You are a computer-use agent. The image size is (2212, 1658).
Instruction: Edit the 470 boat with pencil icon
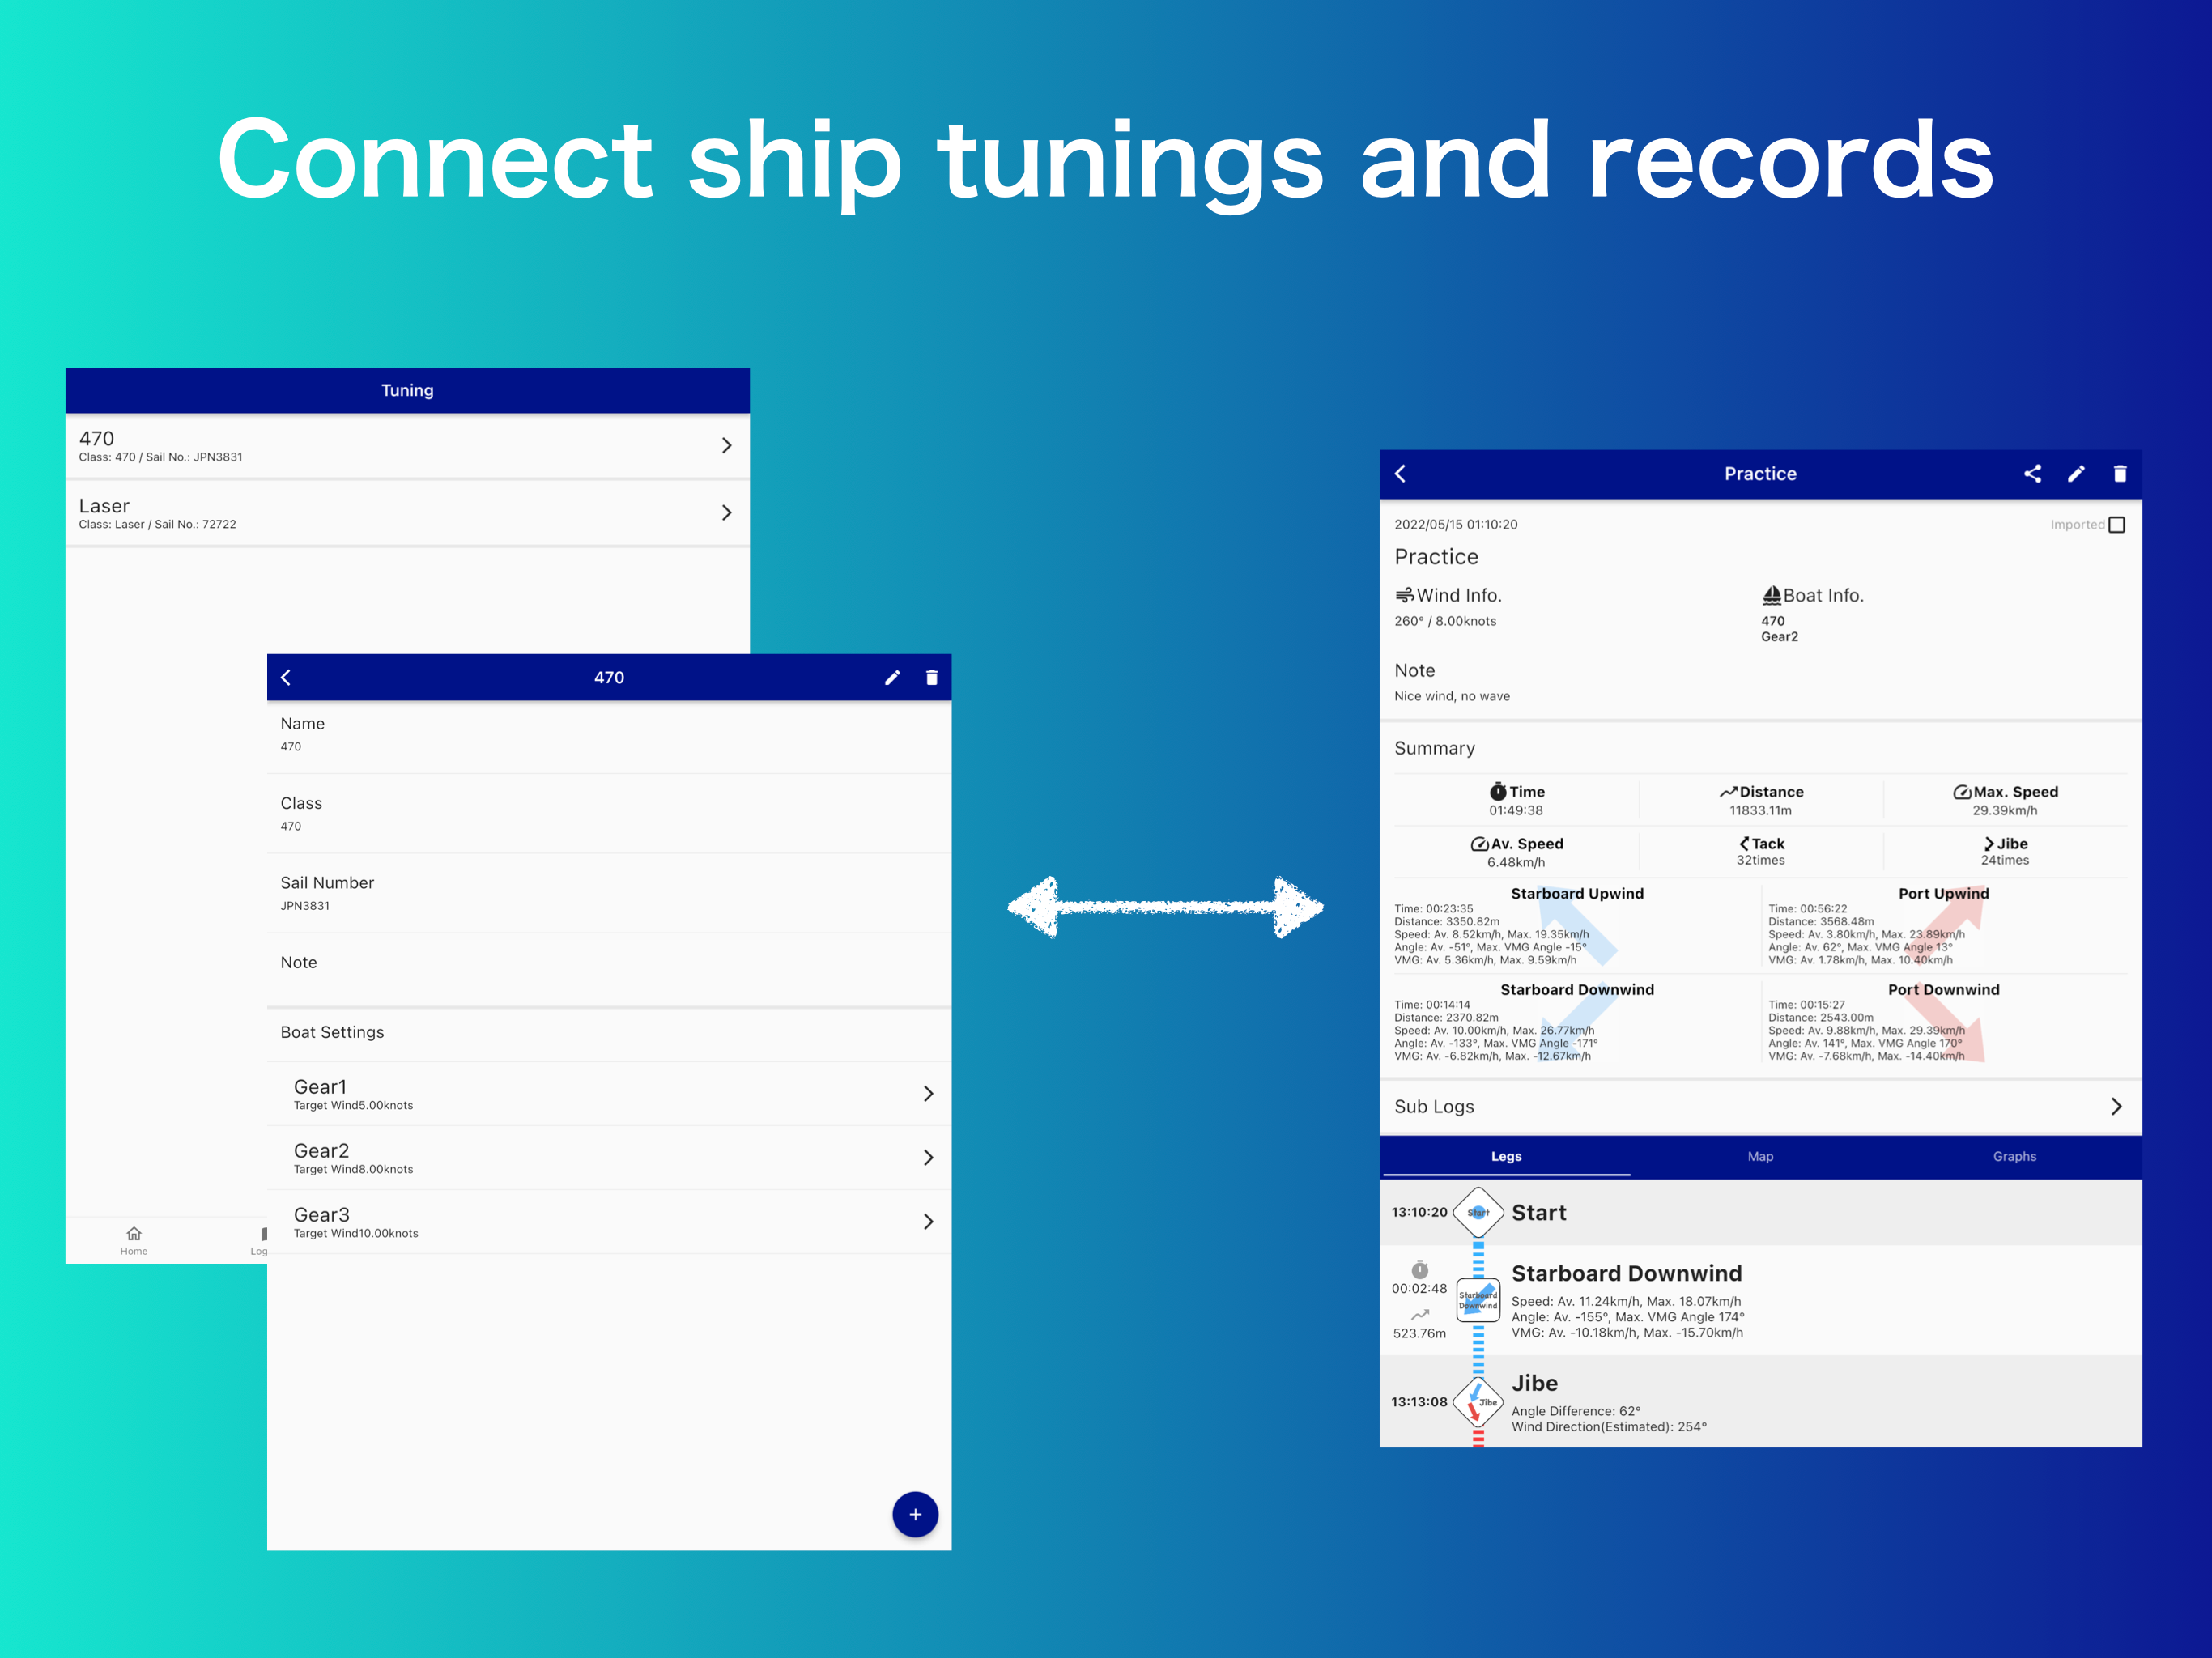(892, 678)
